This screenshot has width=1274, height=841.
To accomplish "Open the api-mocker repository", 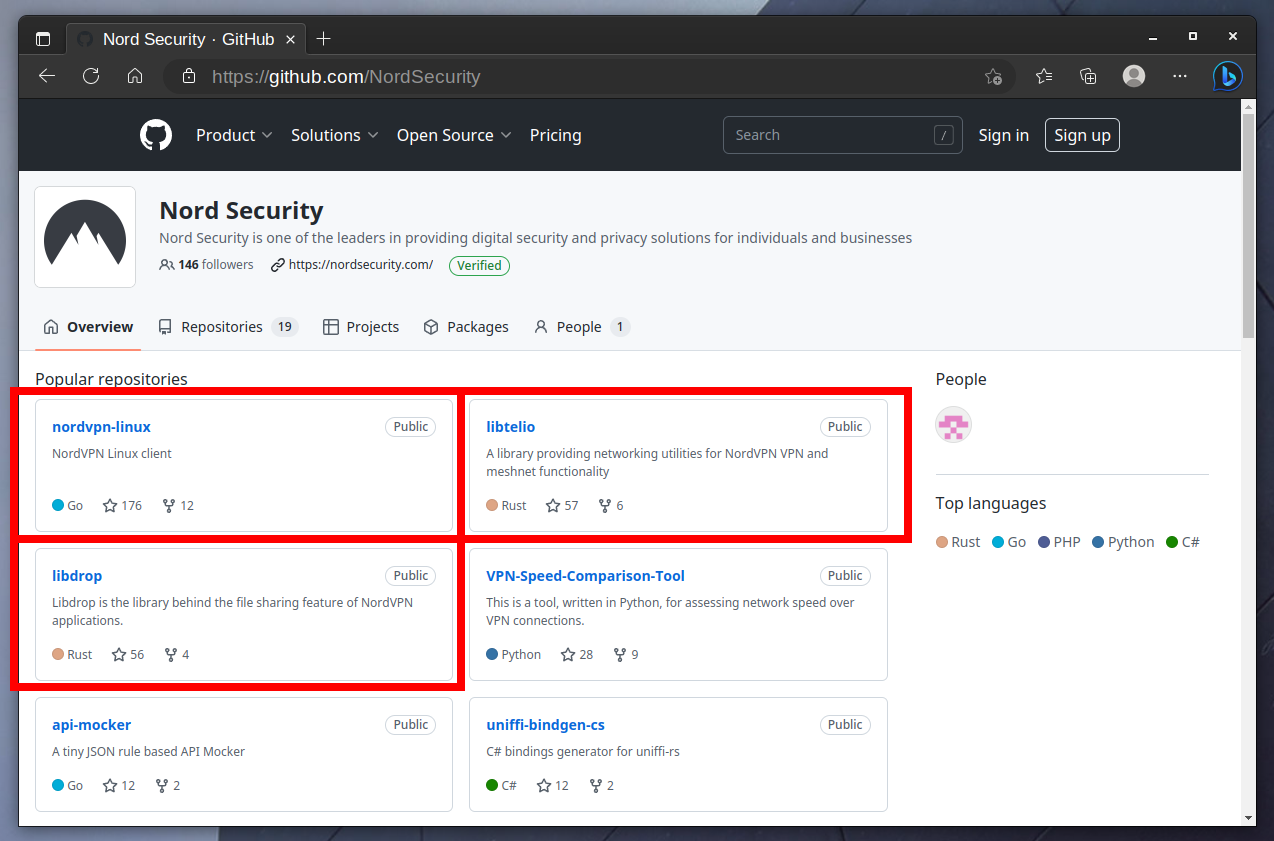I will [x=91, y=725].
